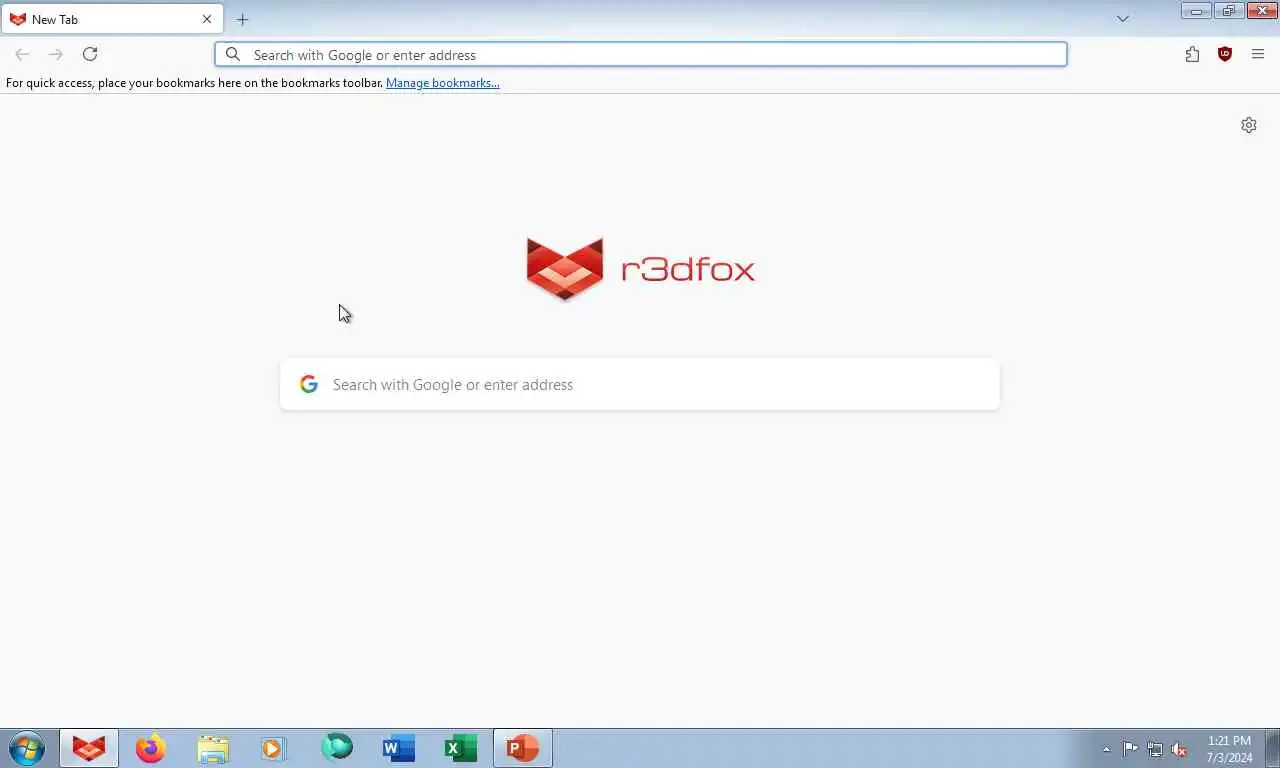Screen dimensions: 1280x768
Task: Launch Word from the taskbar
Action: [399, 748]
